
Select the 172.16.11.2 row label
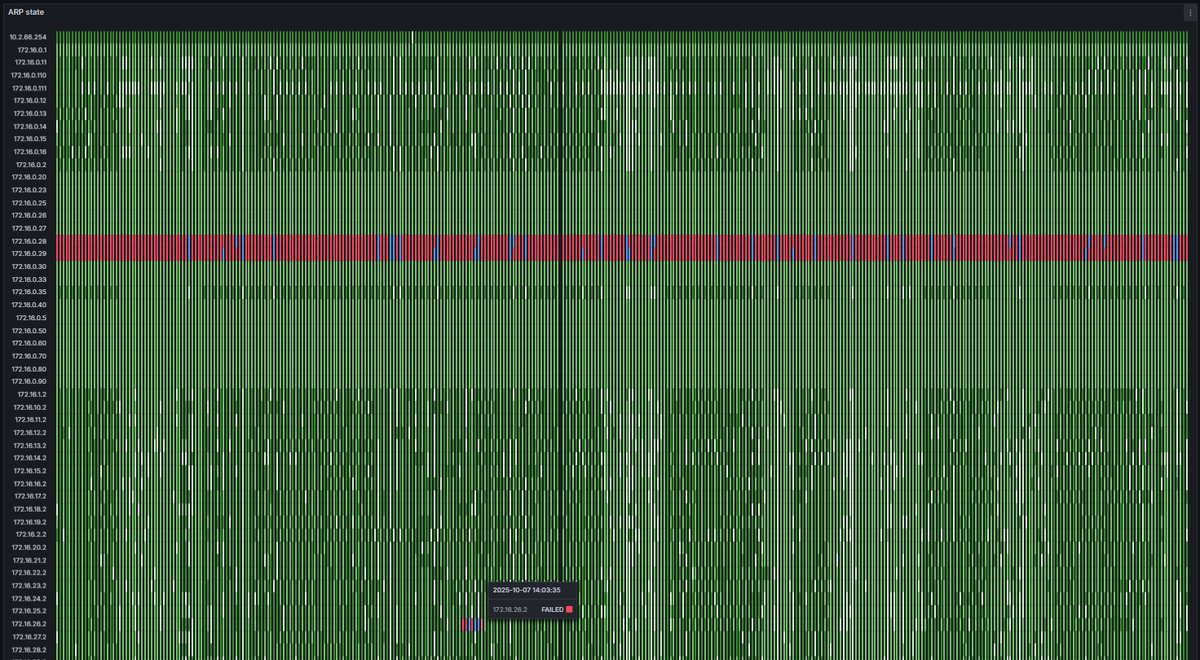[x=30, y=420]
